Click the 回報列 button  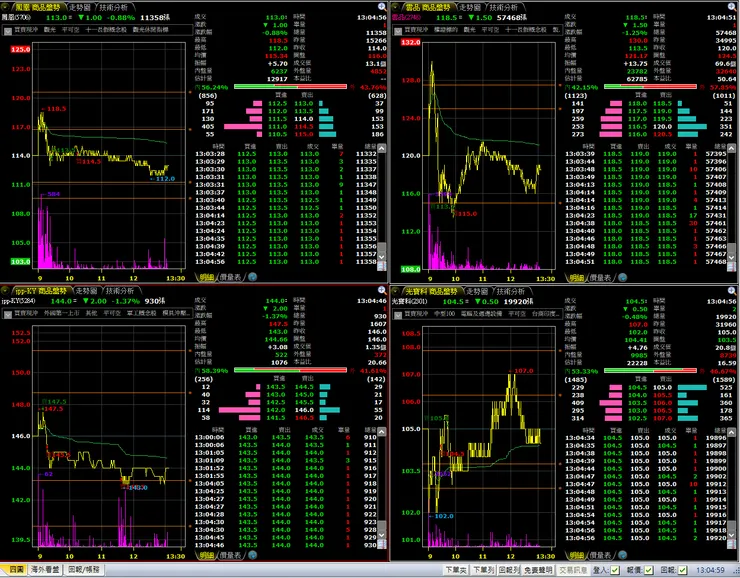click(x=509, y=570)
